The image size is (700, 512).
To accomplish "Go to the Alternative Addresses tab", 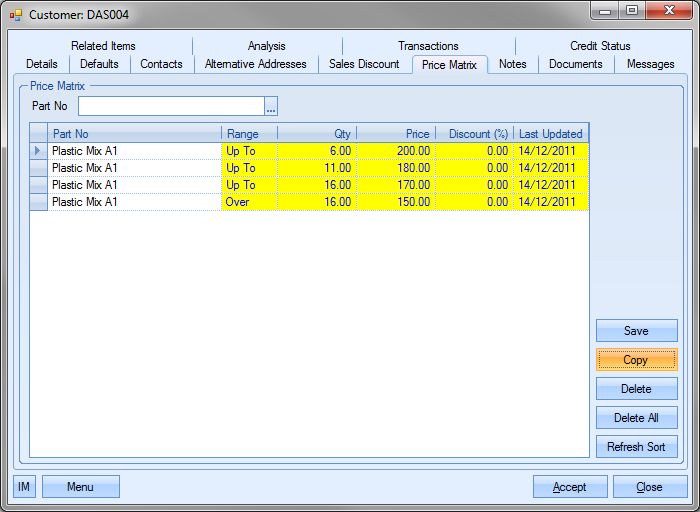I will pyautogui.click(x=255, y=64).
